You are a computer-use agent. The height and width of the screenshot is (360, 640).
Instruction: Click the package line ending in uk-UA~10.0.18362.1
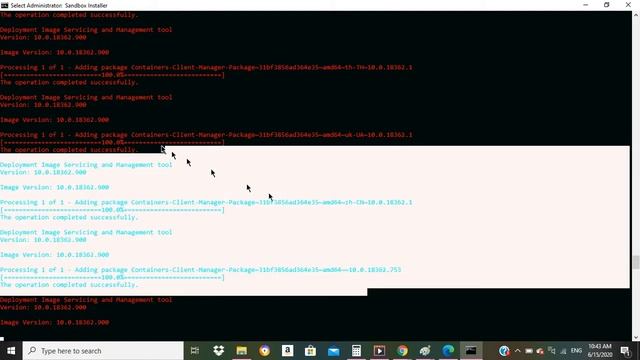point(206,135)
